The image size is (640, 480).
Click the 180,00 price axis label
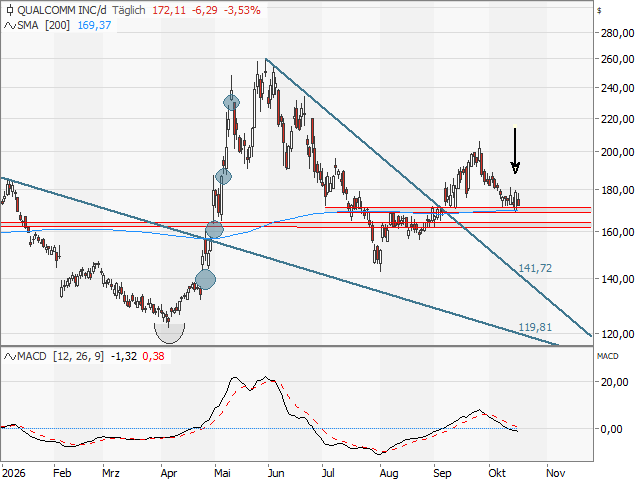pos(618,190)
